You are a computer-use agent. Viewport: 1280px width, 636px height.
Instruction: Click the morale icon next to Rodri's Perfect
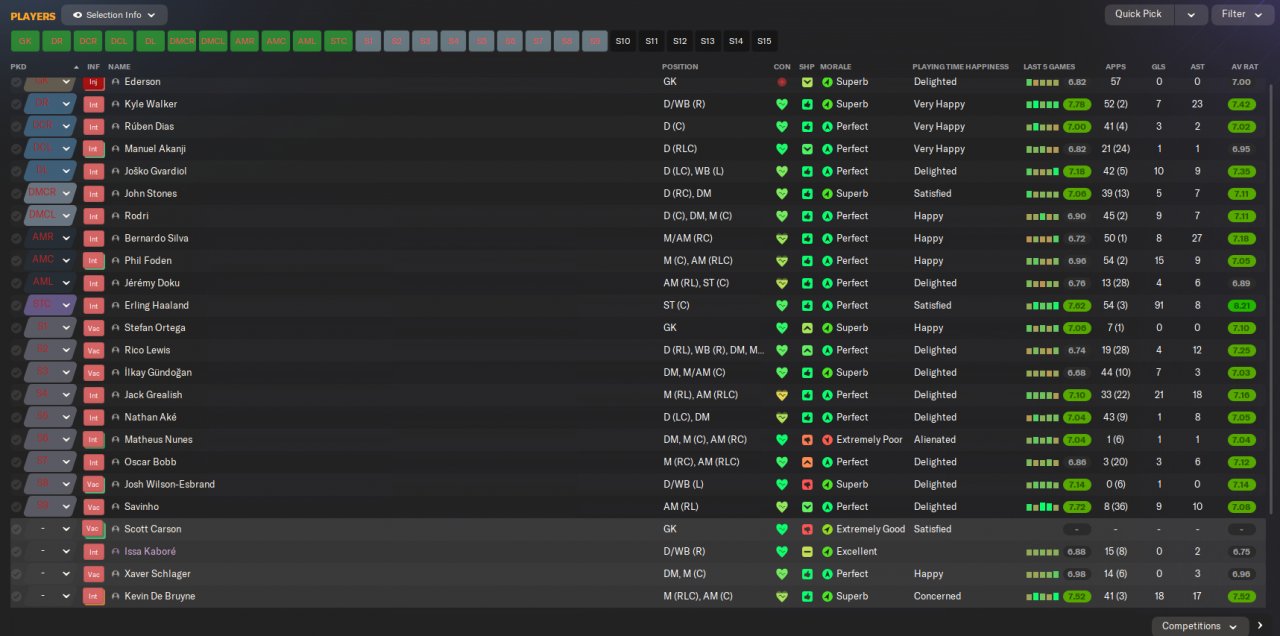[x=827, y=216]
